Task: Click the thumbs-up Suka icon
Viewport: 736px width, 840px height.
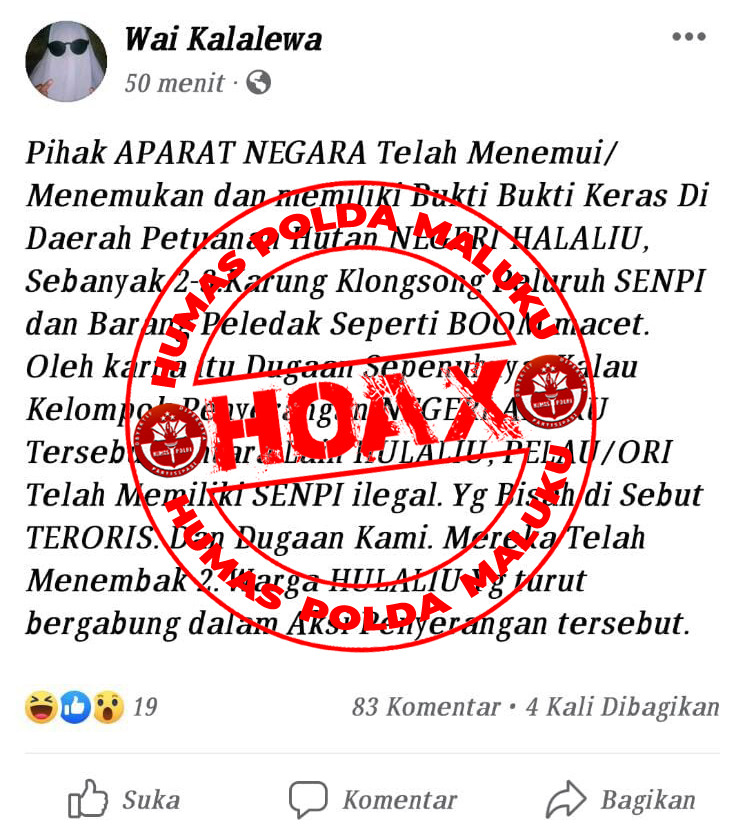Action: coord(88,798)
